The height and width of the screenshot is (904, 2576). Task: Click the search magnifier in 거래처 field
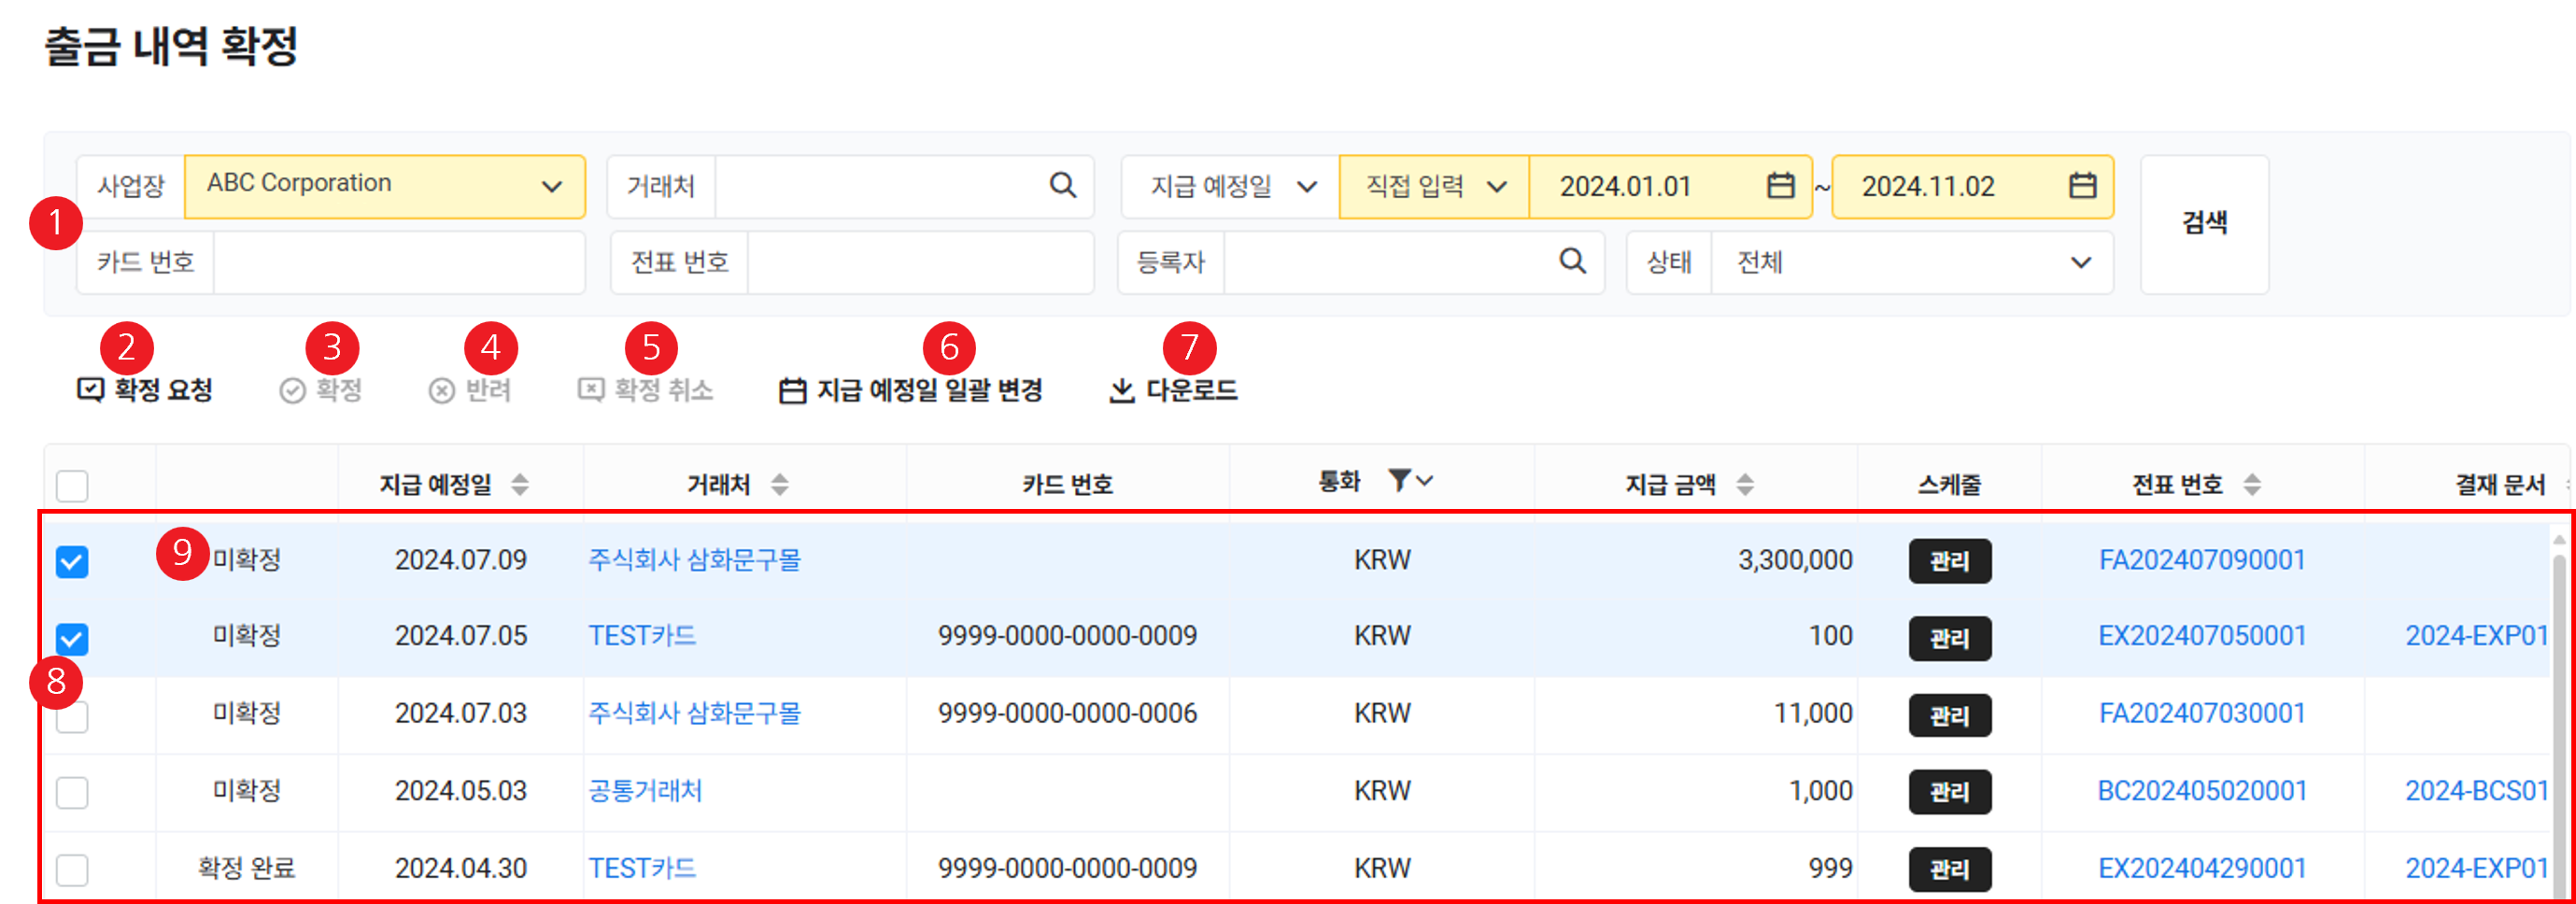1062,186
